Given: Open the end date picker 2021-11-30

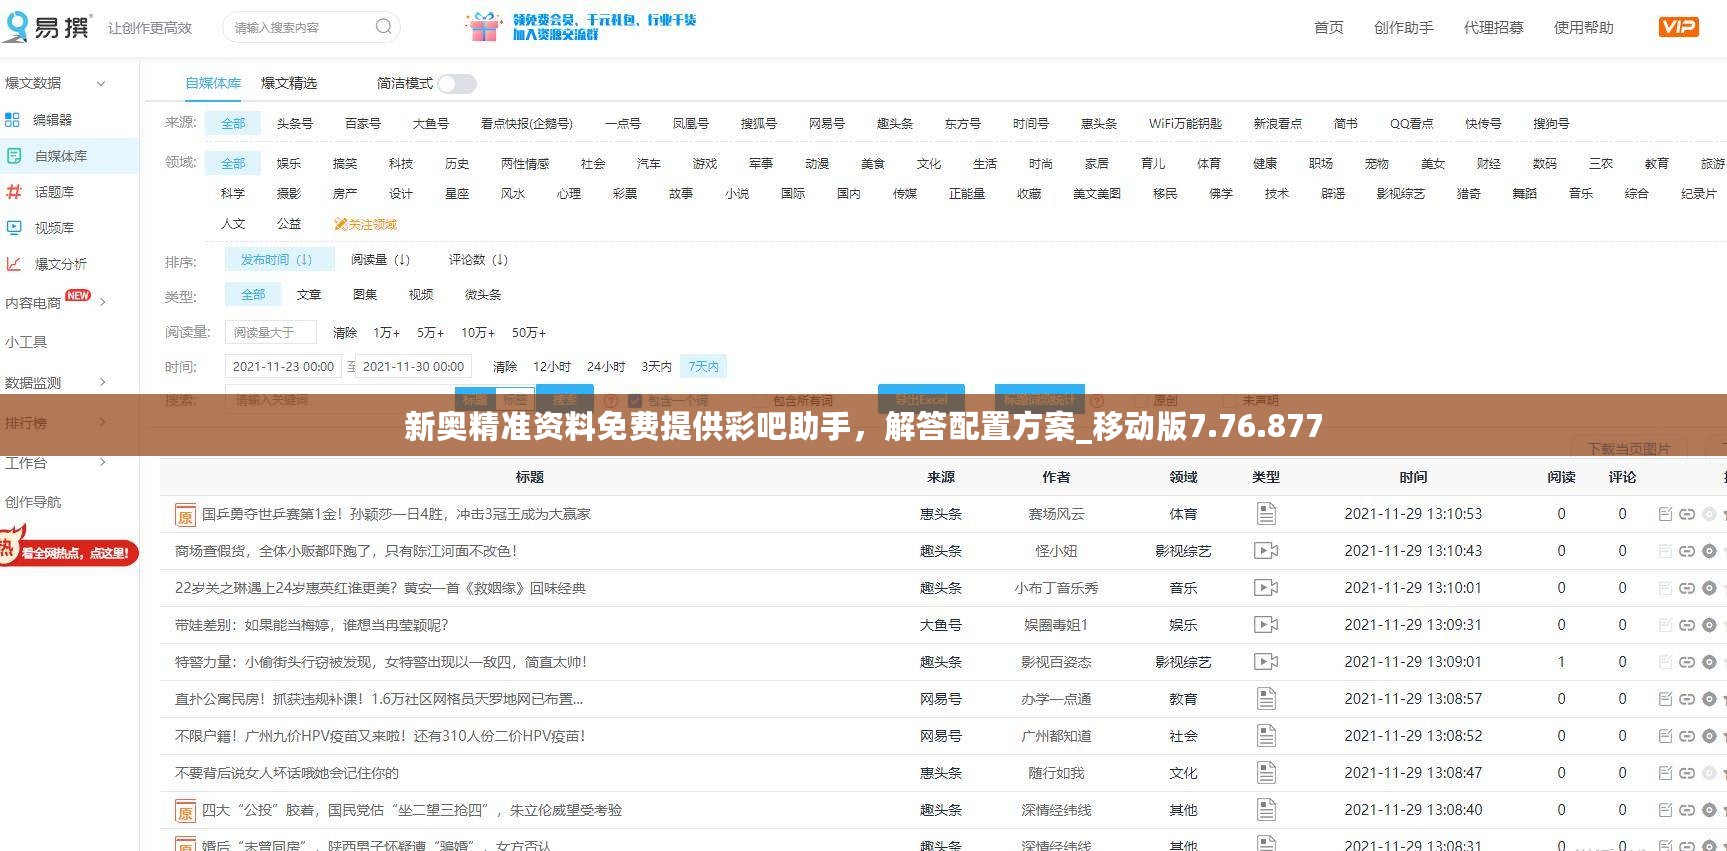Looking at the screenshot, I should pyautogui.click(x=413, y=367).
